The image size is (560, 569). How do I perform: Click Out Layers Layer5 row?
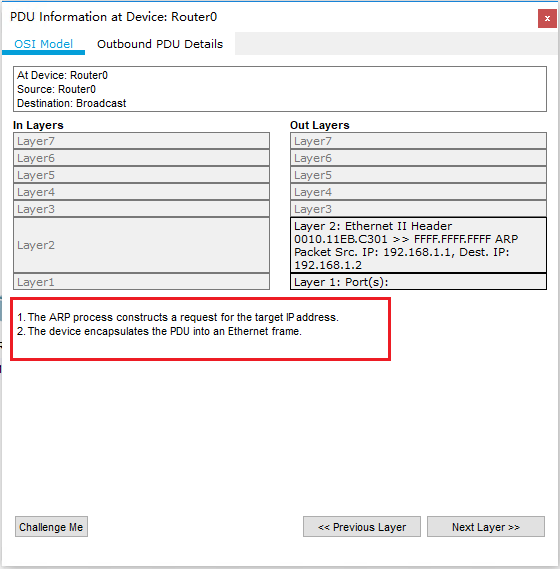pos(418,175)
